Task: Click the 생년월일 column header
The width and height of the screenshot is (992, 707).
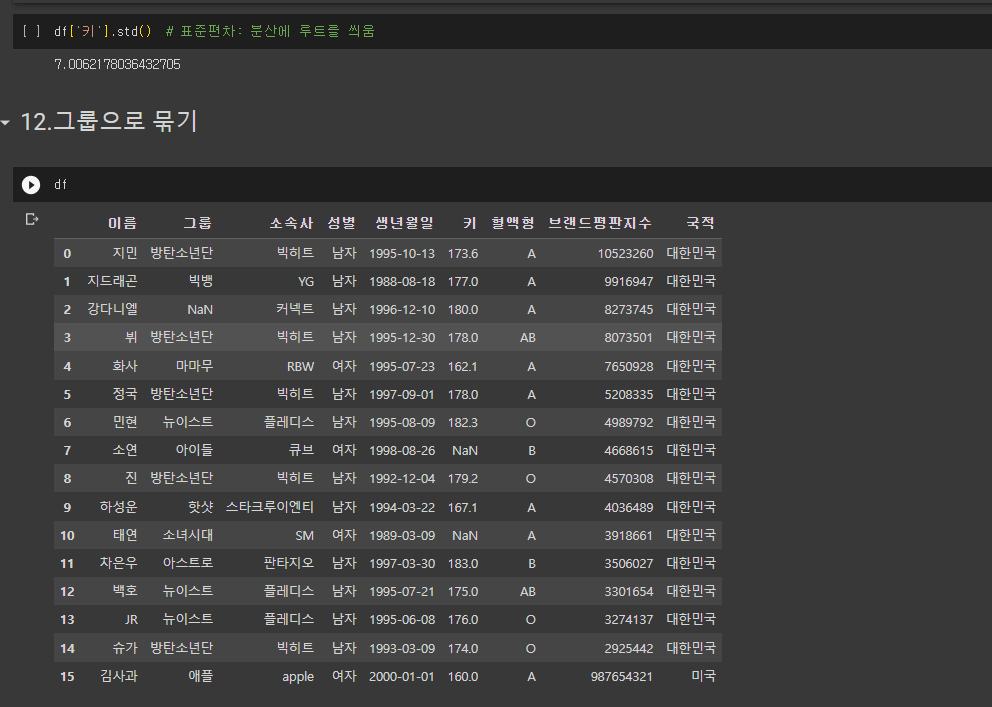Action: pyautogui.click(x=405, y=223)
